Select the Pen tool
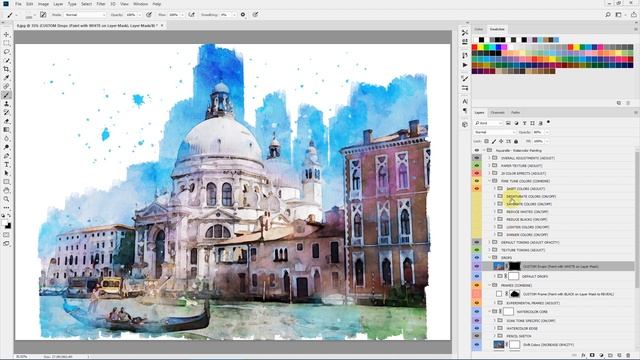This screenshot has width=640, height=360. [7, 156]
